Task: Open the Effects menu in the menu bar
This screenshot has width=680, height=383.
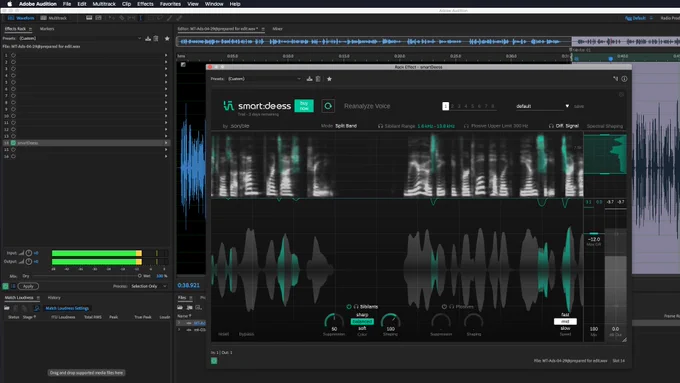Action: tap(145, 4)
